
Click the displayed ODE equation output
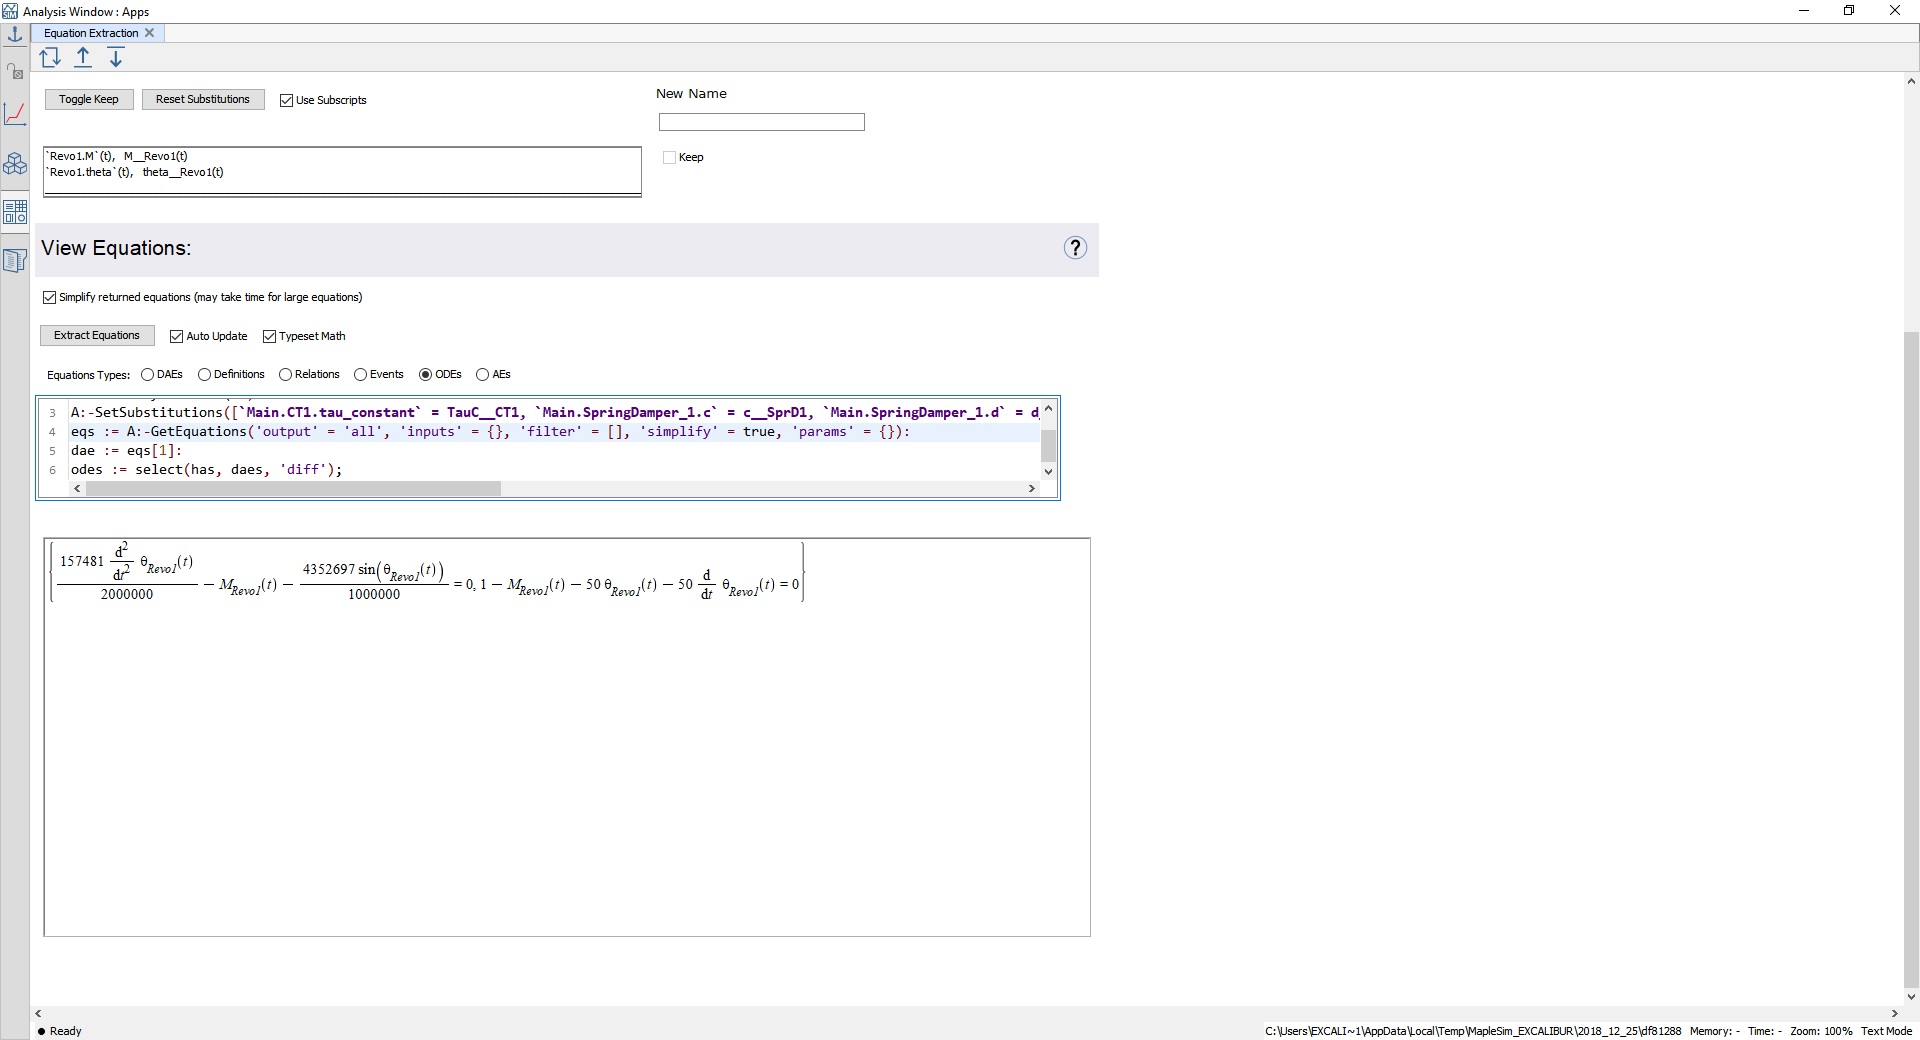(427, 573)
